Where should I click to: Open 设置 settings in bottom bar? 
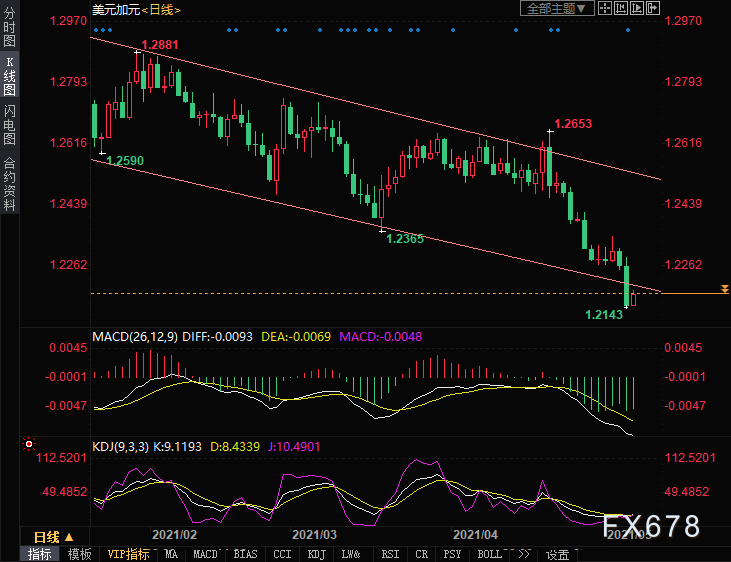557,554
